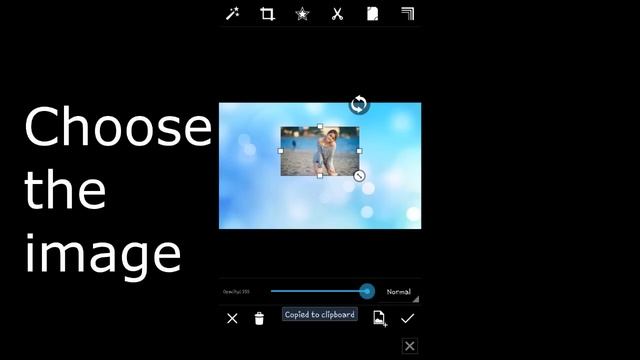Image resolution: width=640 pixels, height=360 pixels.
Task: Click the Opacity label text
Action: coord(236,292)
